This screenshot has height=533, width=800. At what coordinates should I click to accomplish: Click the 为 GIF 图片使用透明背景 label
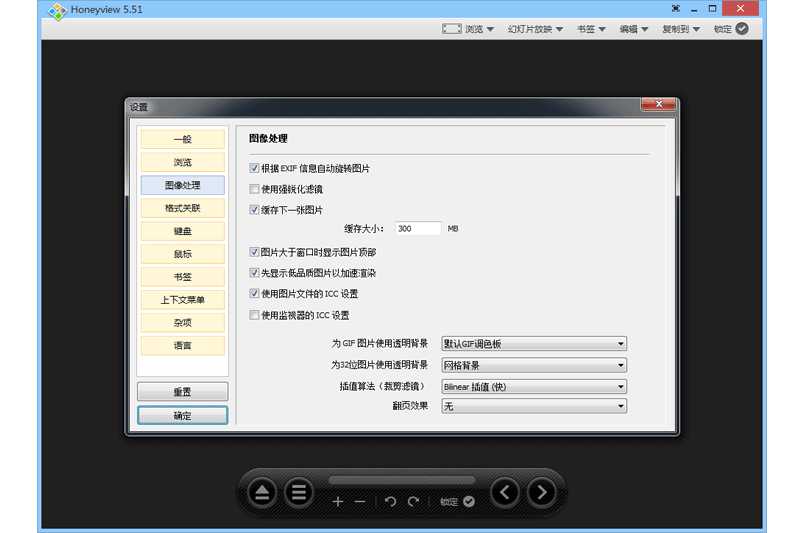click(x=379, y=344)
